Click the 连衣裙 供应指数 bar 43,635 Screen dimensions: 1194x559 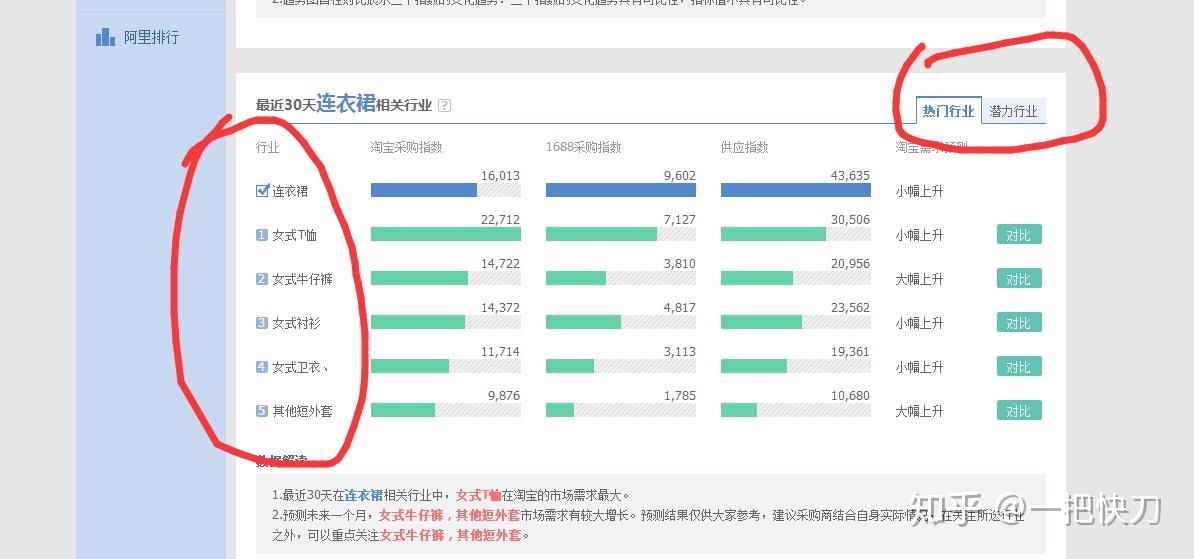coord(795,190)
